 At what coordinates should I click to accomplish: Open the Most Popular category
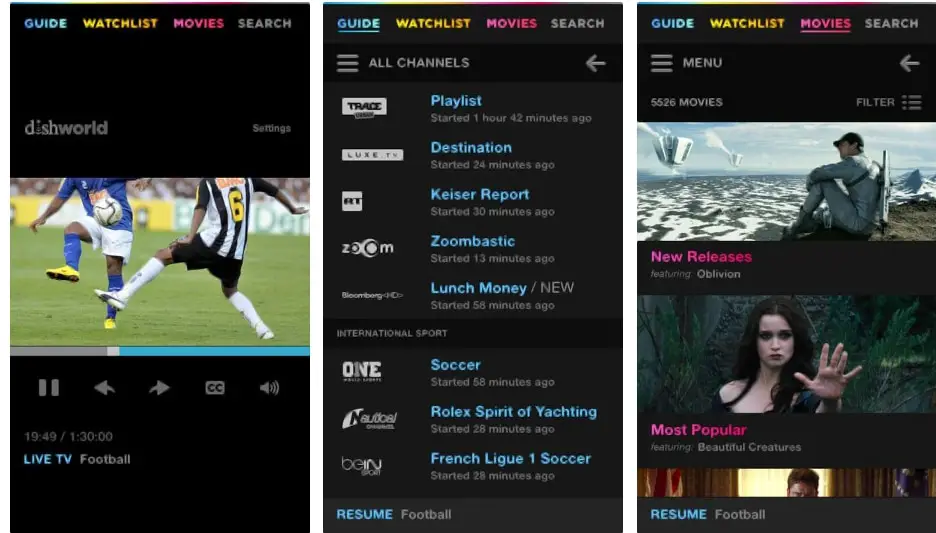(x=698, y=430)
